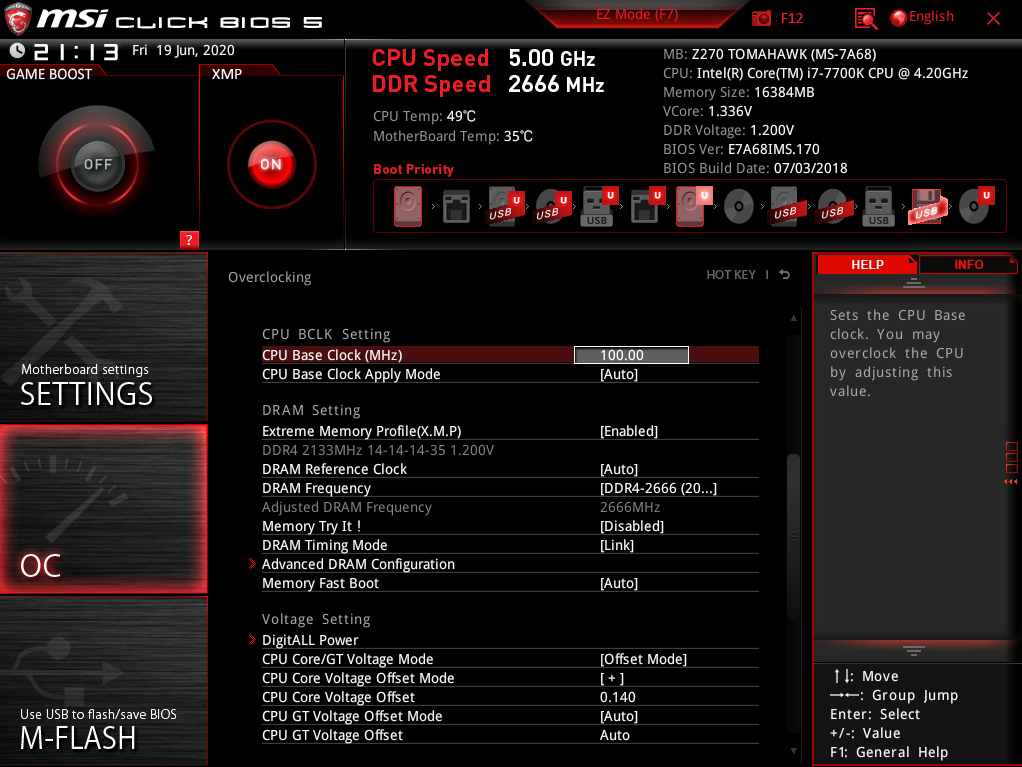
Task: Click the Fri 19 Jun, 2020 date
Action: click(x=183, y=50)
